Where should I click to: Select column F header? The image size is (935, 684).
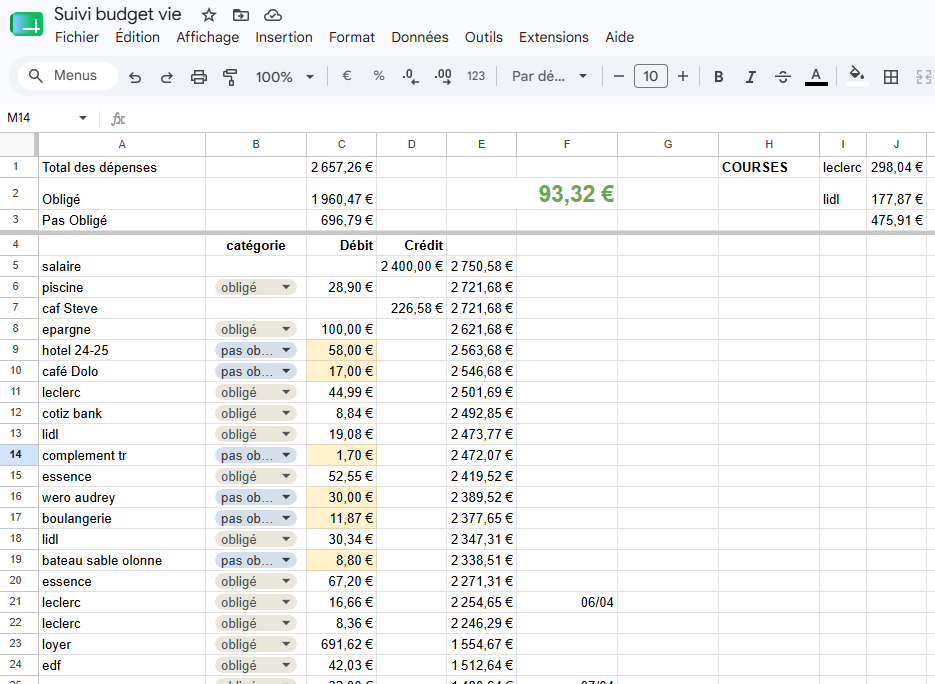(566, 144)
